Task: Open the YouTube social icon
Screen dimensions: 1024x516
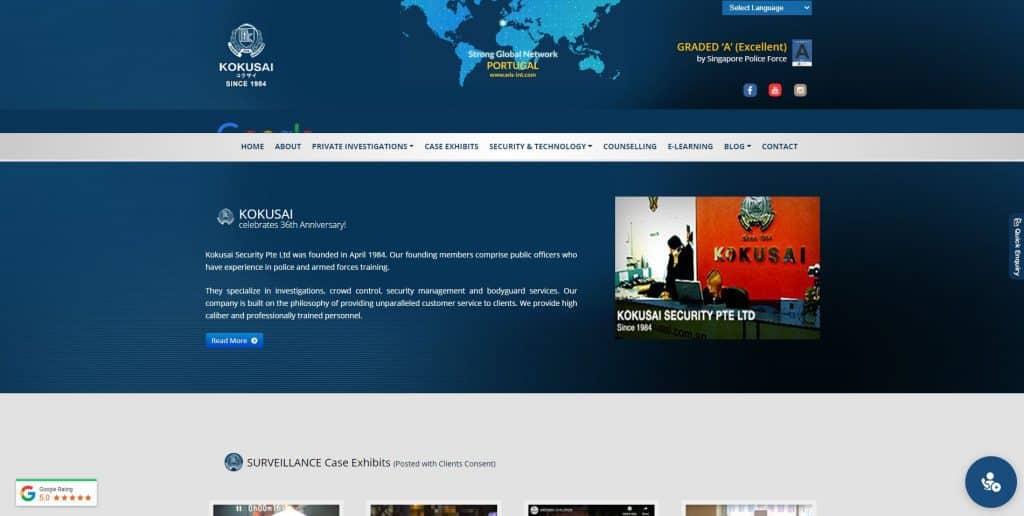Action: coord(775,90)
